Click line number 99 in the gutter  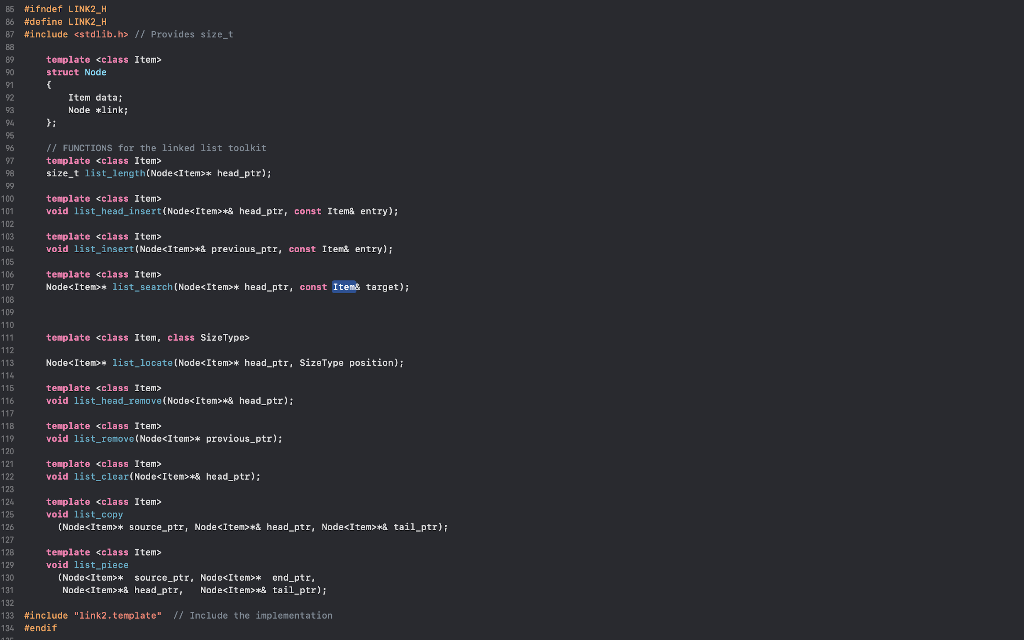[x=10, y=186]
